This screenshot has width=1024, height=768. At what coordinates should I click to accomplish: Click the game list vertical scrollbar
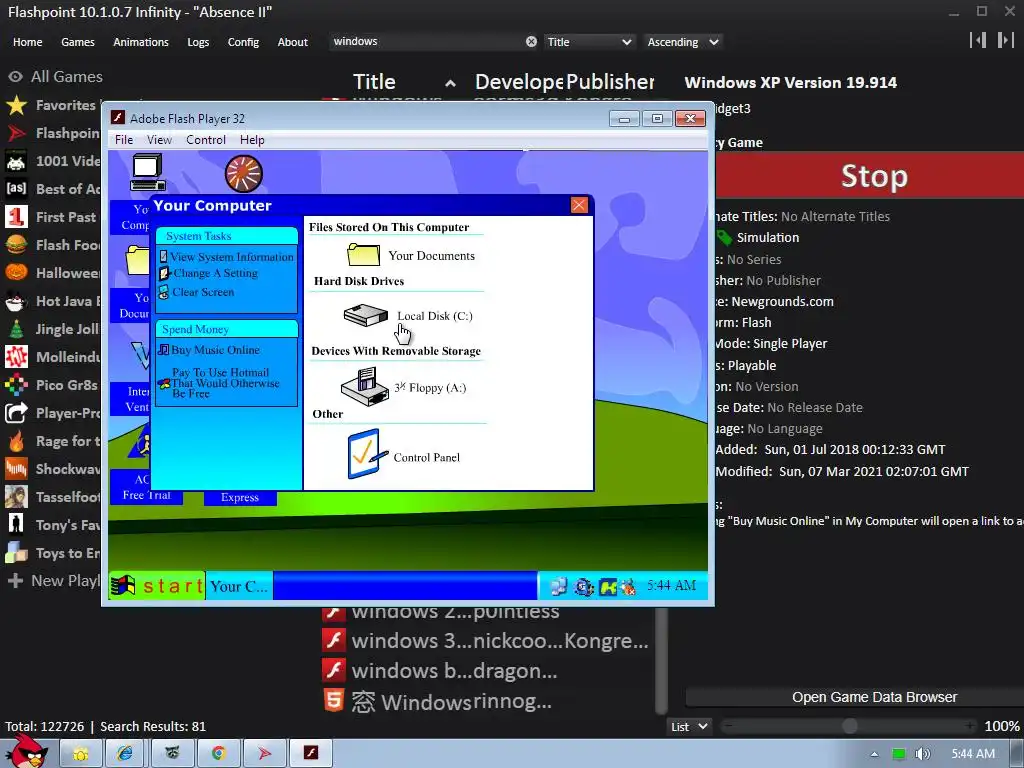[x=662, y=660]
